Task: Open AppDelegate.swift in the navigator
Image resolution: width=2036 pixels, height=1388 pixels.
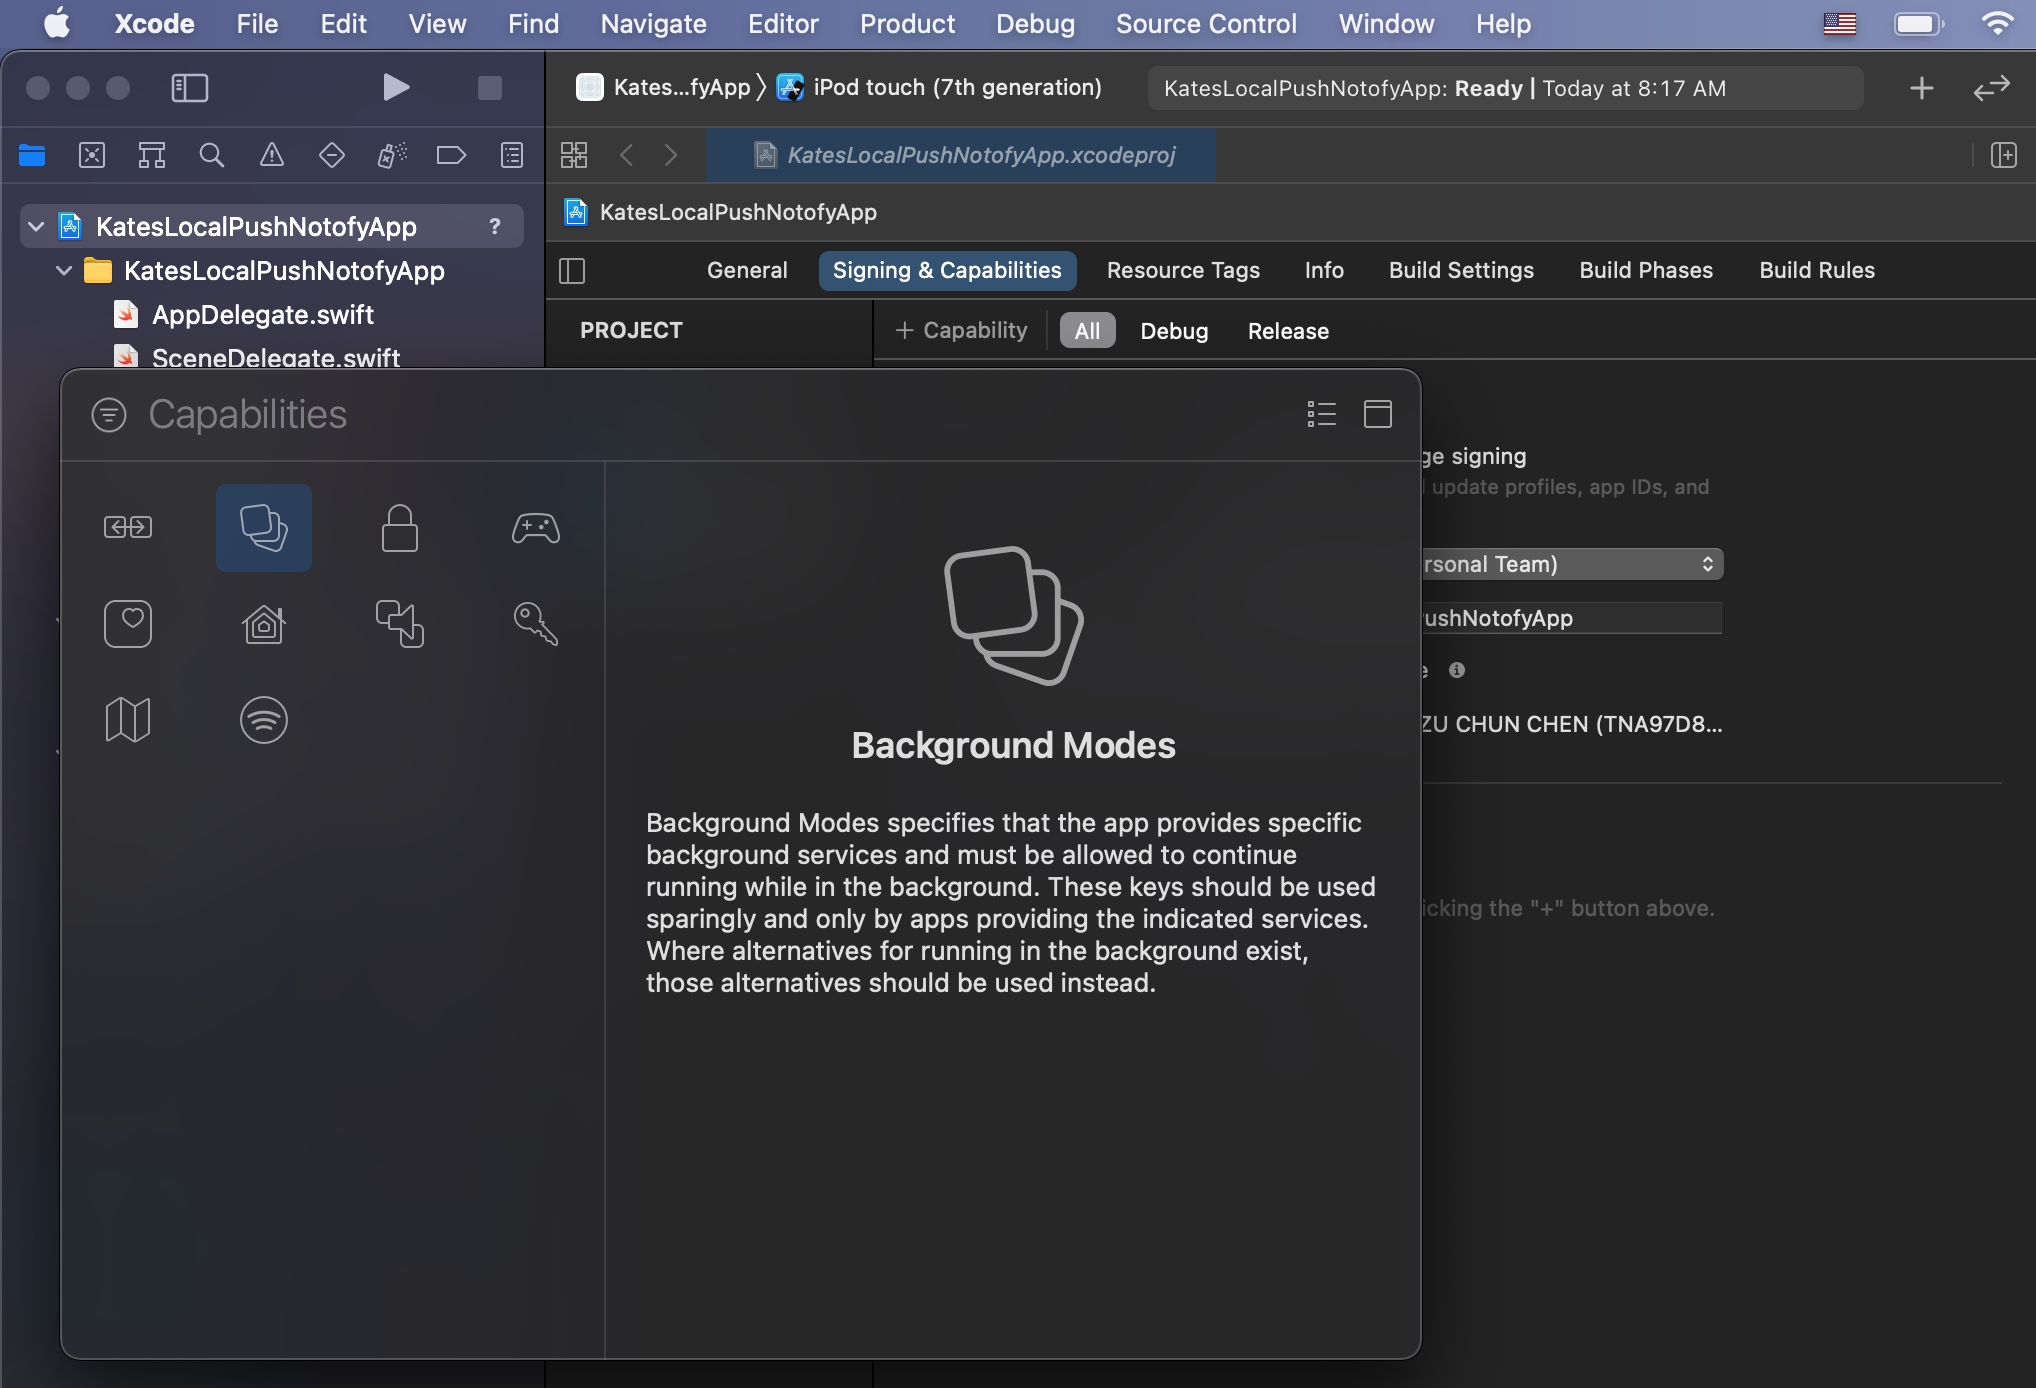Action: [x=262, y=315]
